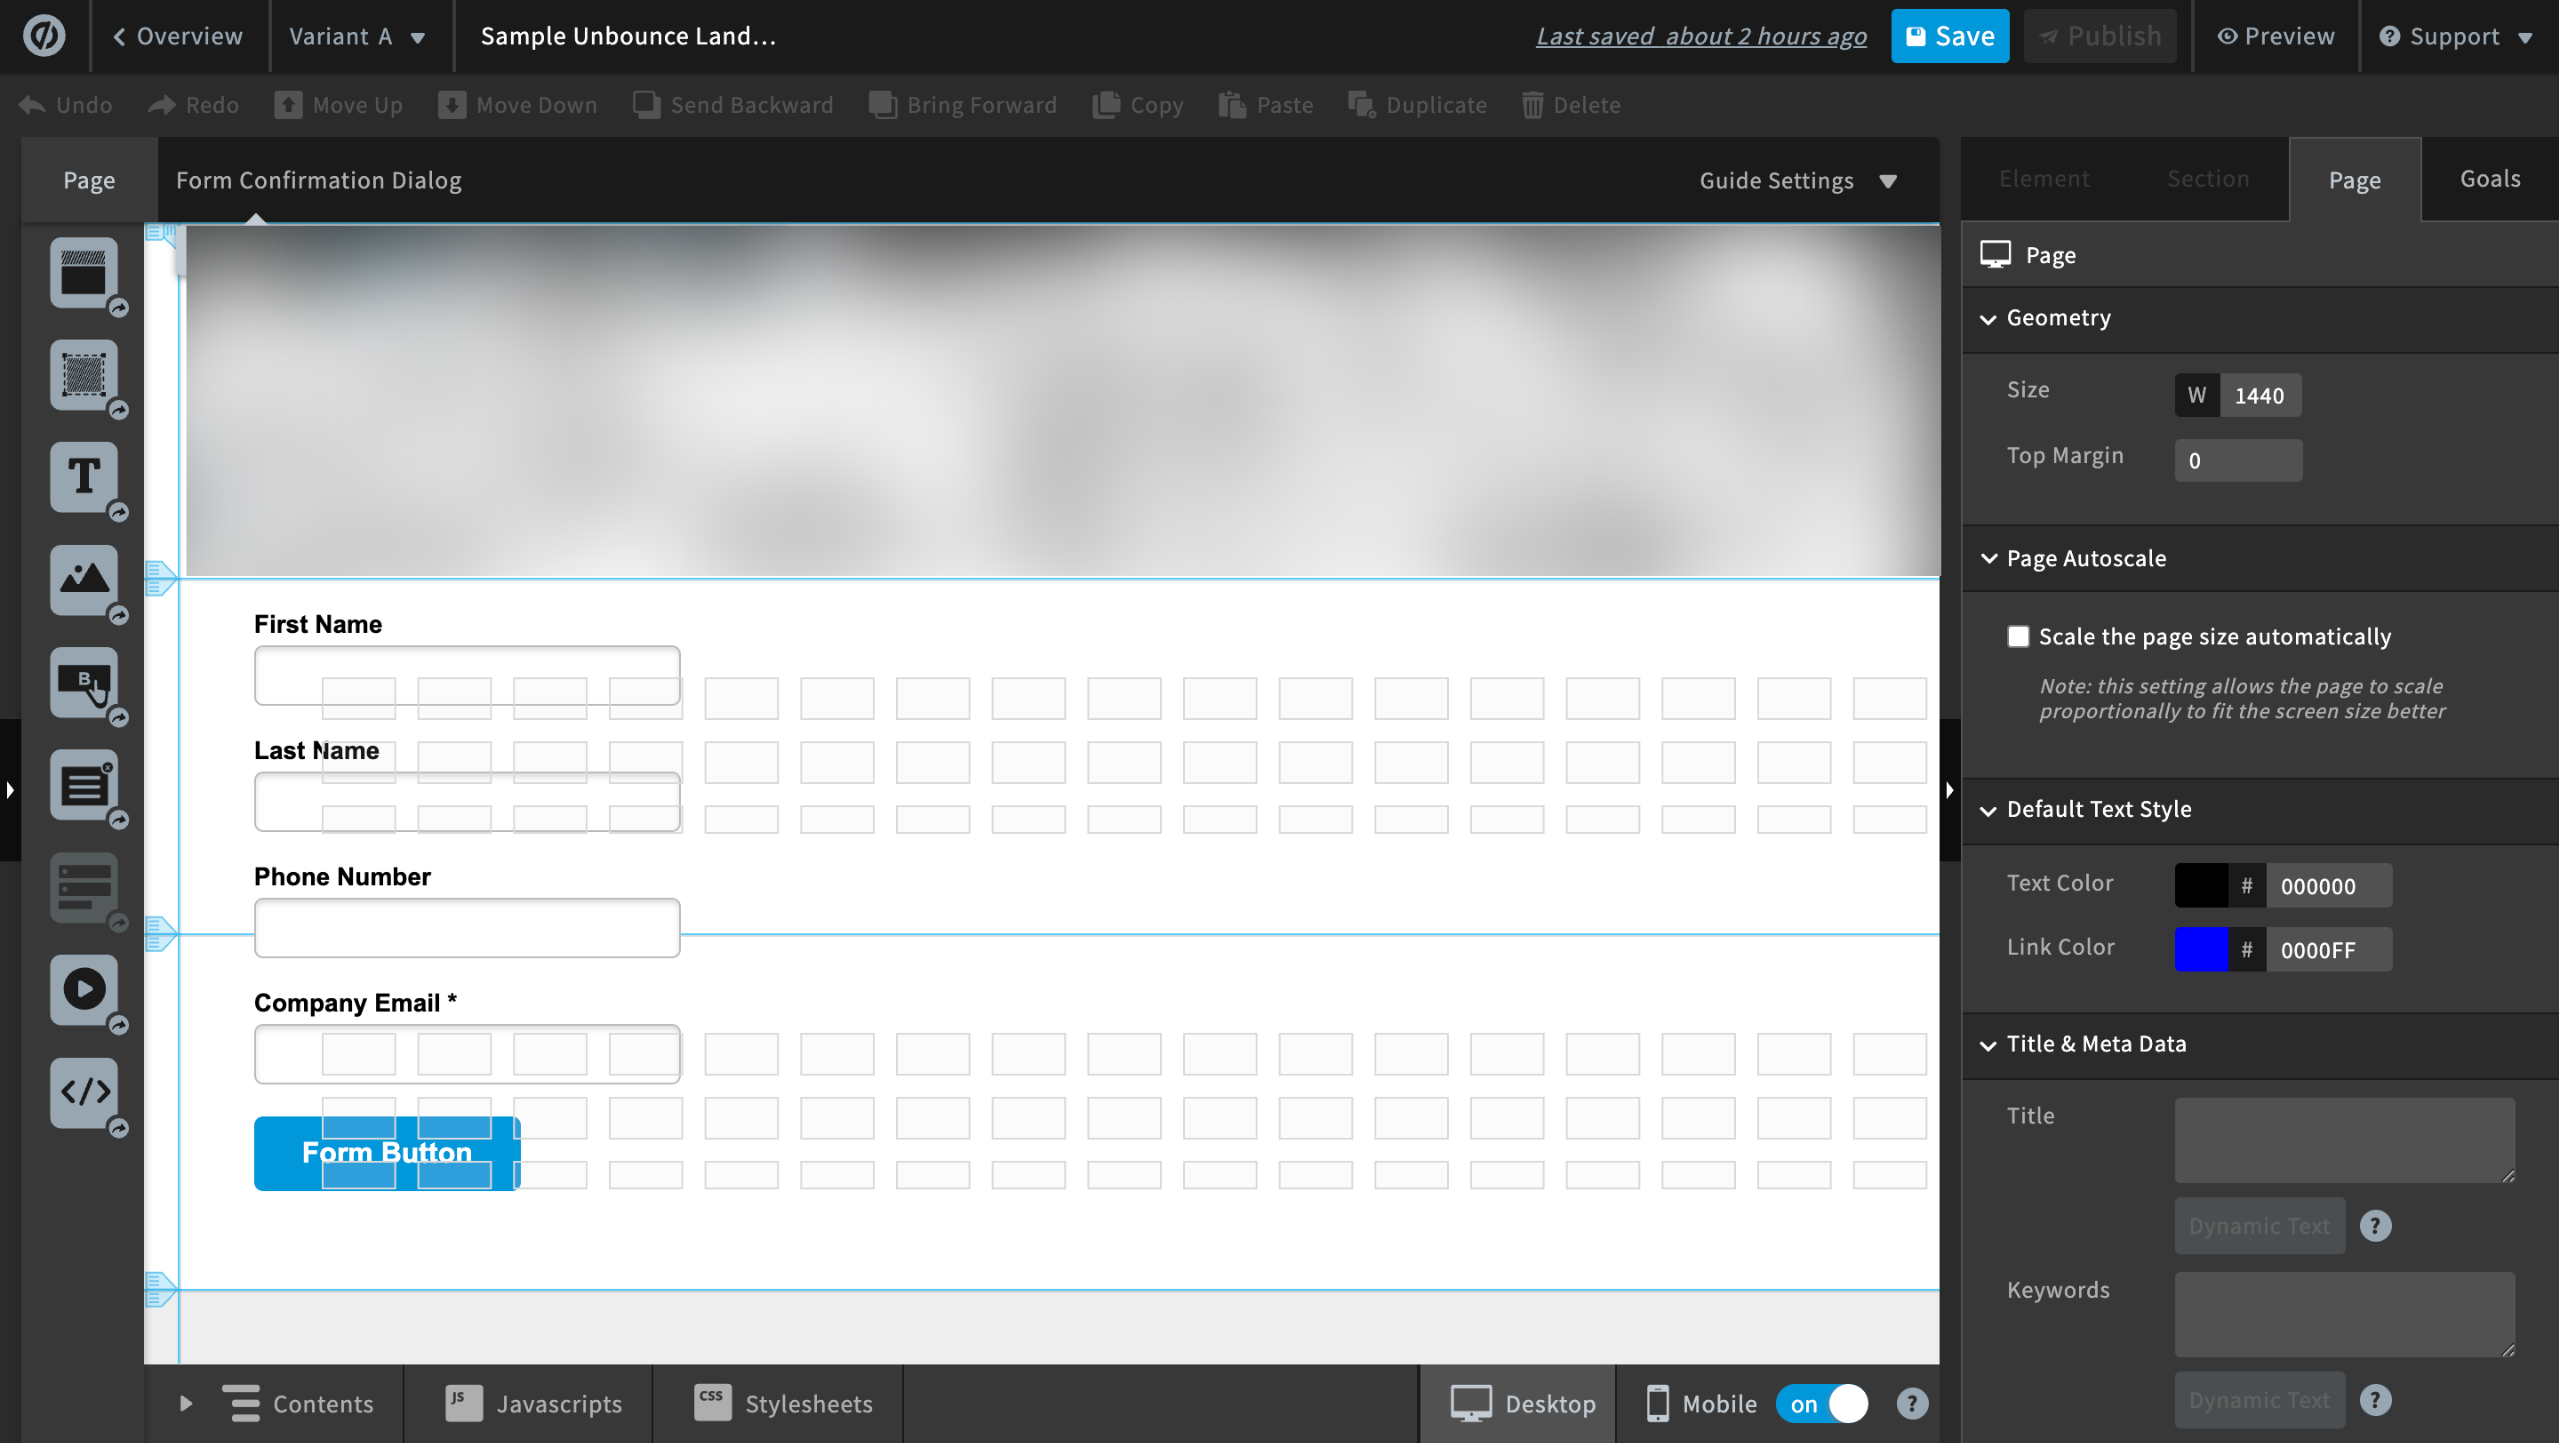Select the Video widget tool
Image resolution: width=2559 pixels, height=1443 pixels.
tap(84, 990)
